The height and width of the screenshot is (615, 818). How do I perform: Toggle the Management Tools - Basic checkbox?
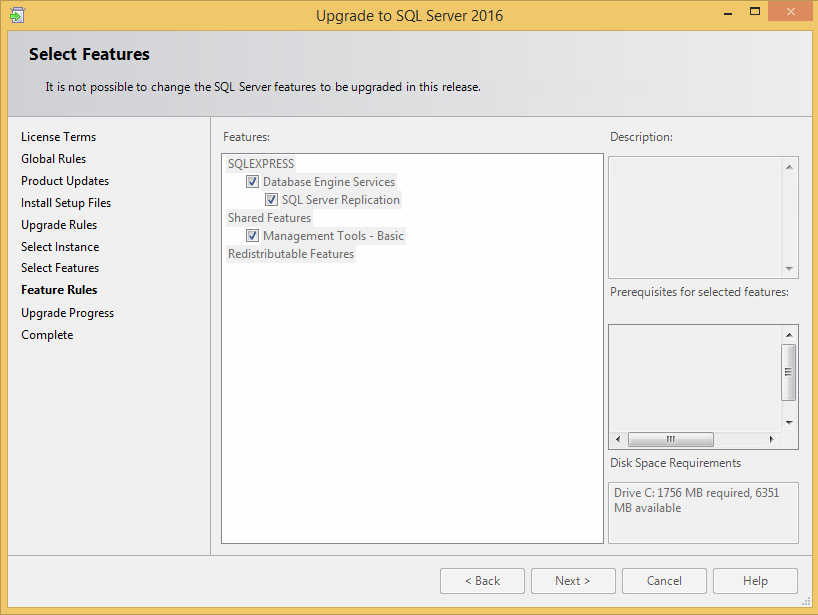pos(252,236)
